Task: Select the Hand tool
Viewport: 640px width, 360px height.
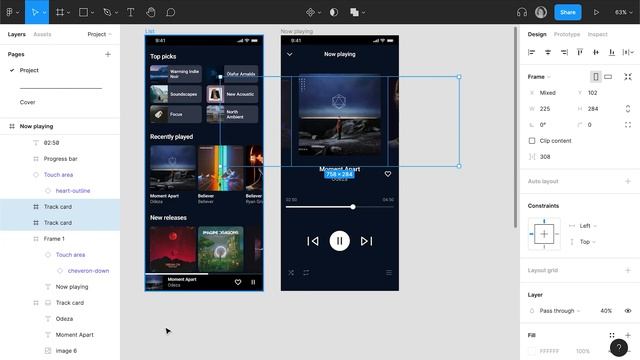Action: point(151,12)
